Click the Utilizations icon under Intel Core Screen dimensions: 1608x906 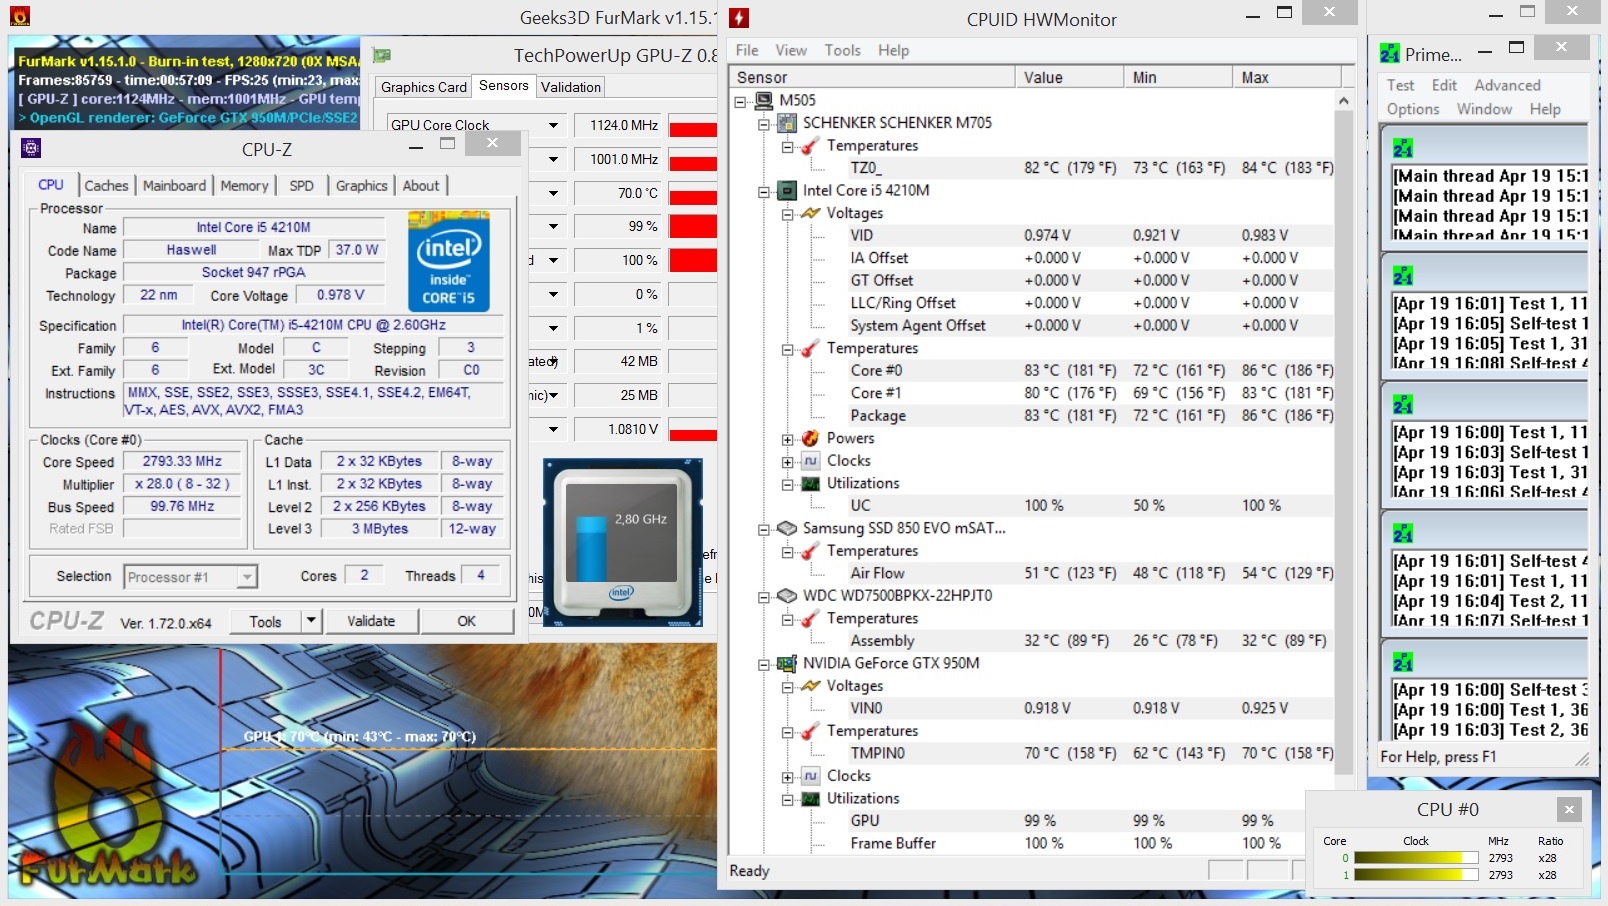tap(810, 483)
